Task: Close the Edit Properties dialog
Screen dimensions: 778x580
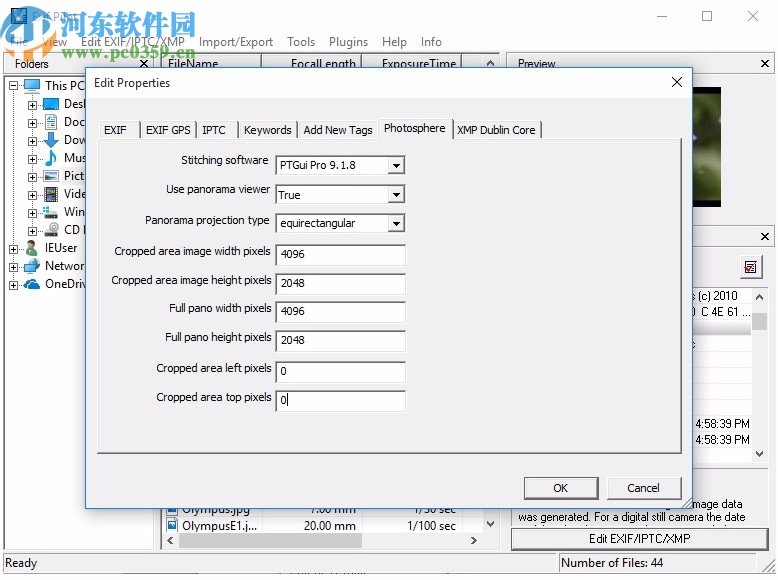Action: tap(677, 82)
